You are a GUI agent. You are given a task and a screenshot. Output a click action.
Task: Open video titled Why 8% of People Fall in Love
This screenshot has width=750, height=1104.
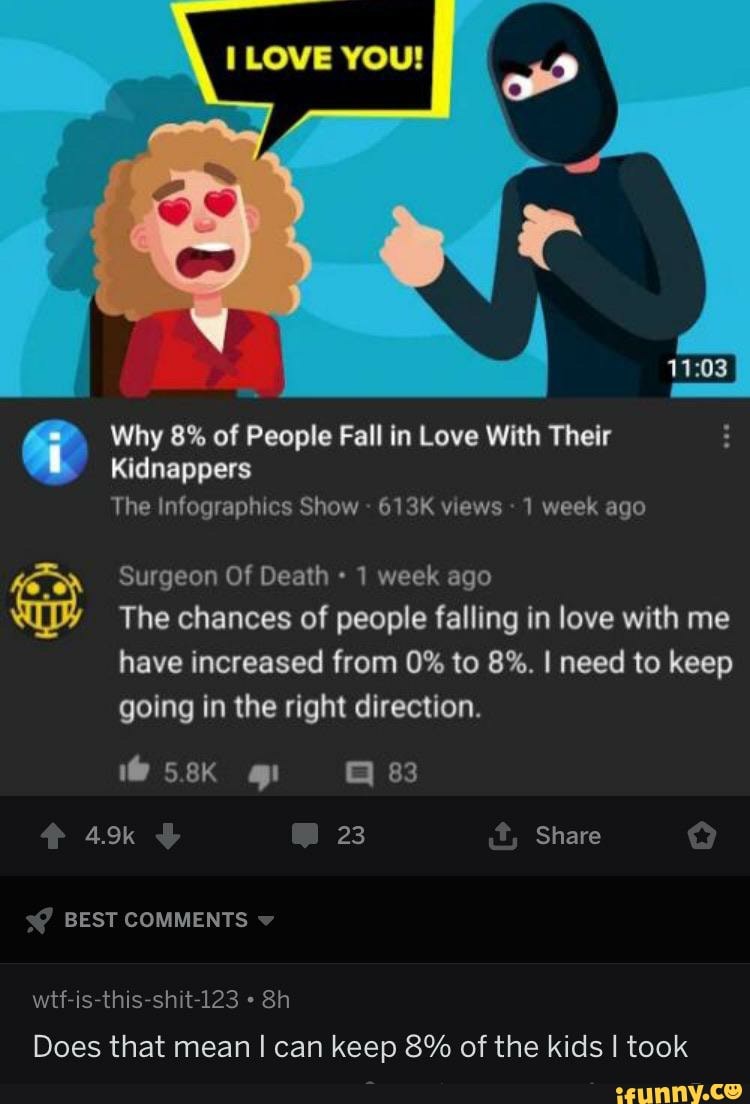361,452
